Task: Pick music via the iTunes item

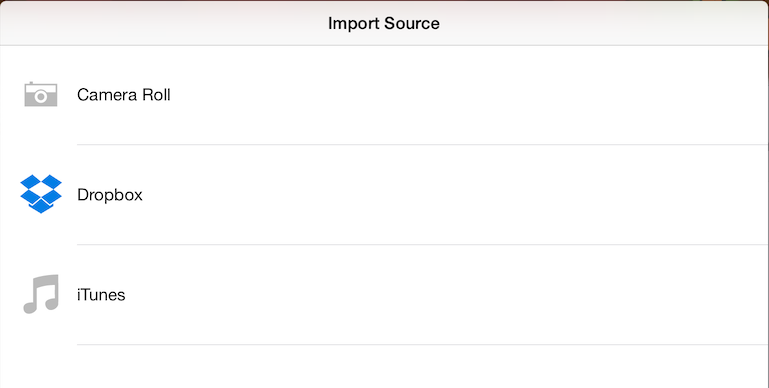Action: click(384, 295)
